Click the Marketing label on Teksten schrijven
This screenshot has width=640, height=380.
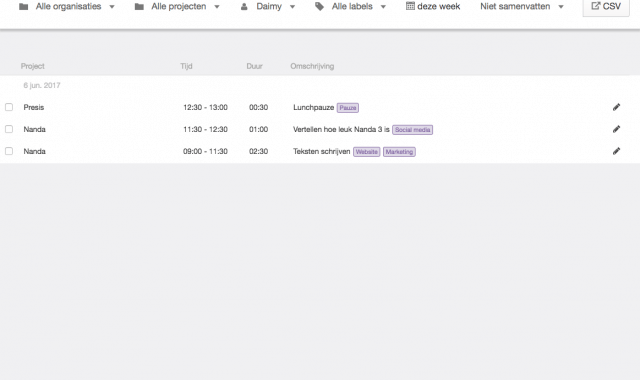(x=399, y=152)
